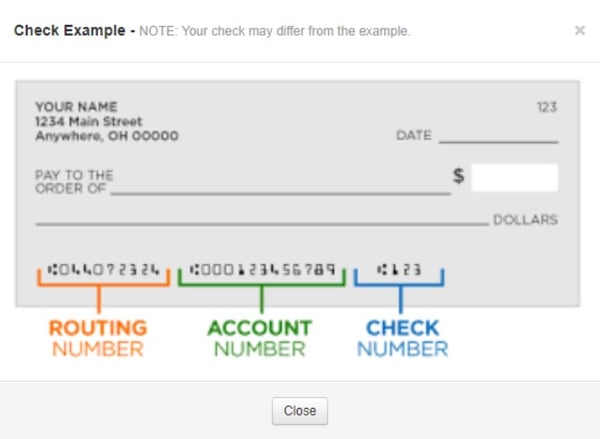The height and width of the screenshot is (439, 600).
Task: Click the blue CHECK NUMBER label
Action: 402,338
